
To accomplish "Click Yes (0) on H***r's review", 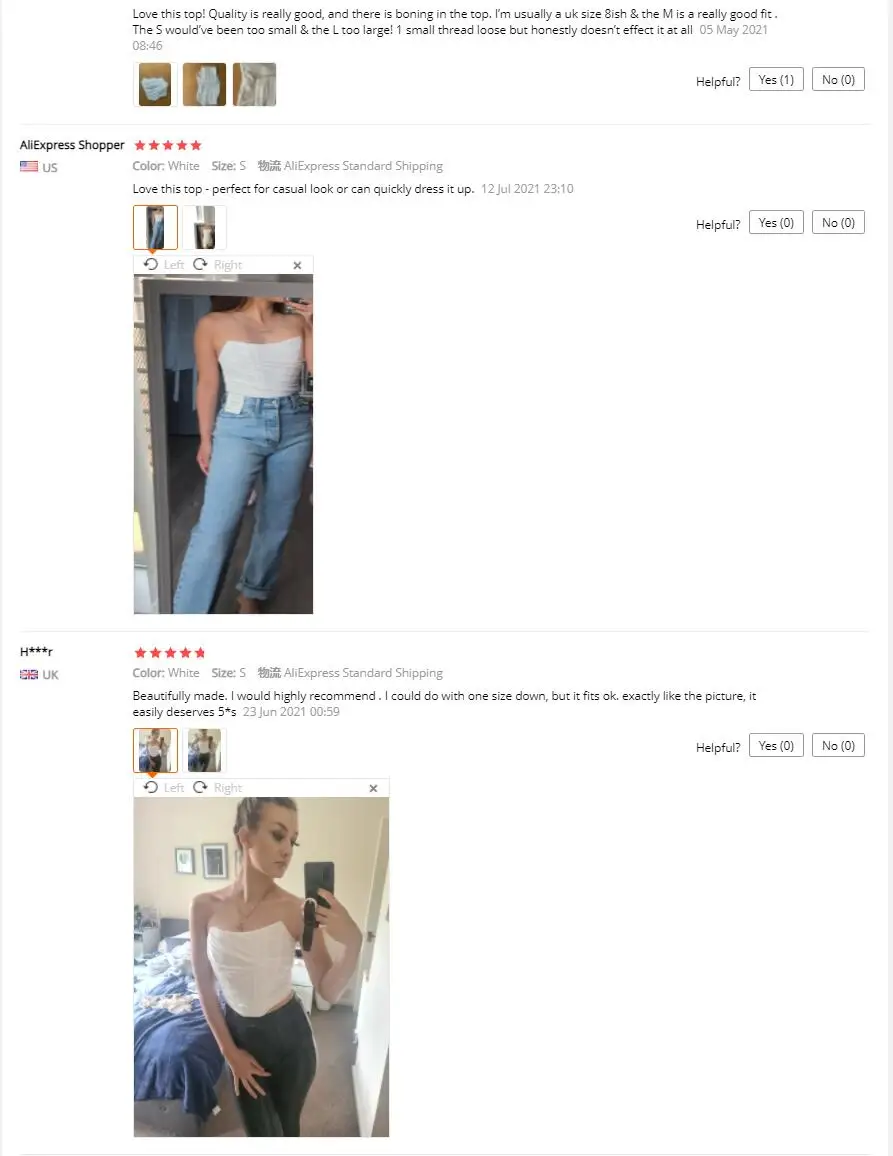I will [x=776, y=745].
